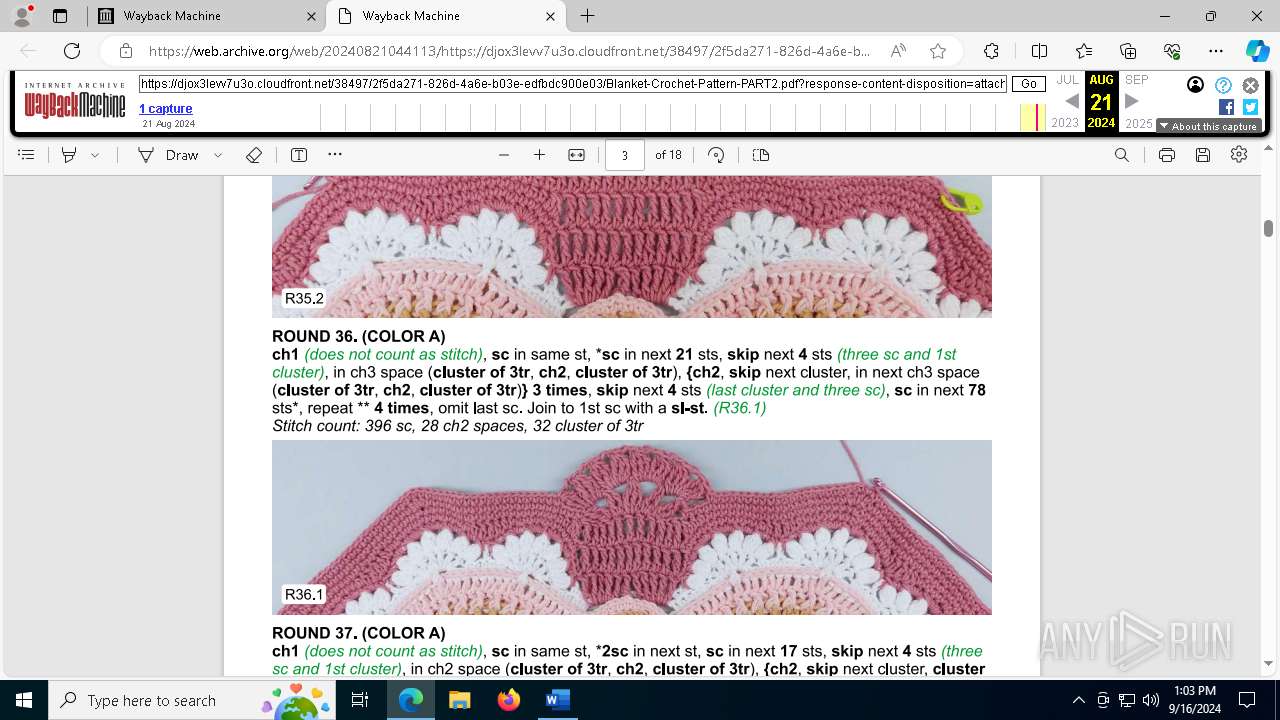Close the Wayback toolbar

(1250, 85)
